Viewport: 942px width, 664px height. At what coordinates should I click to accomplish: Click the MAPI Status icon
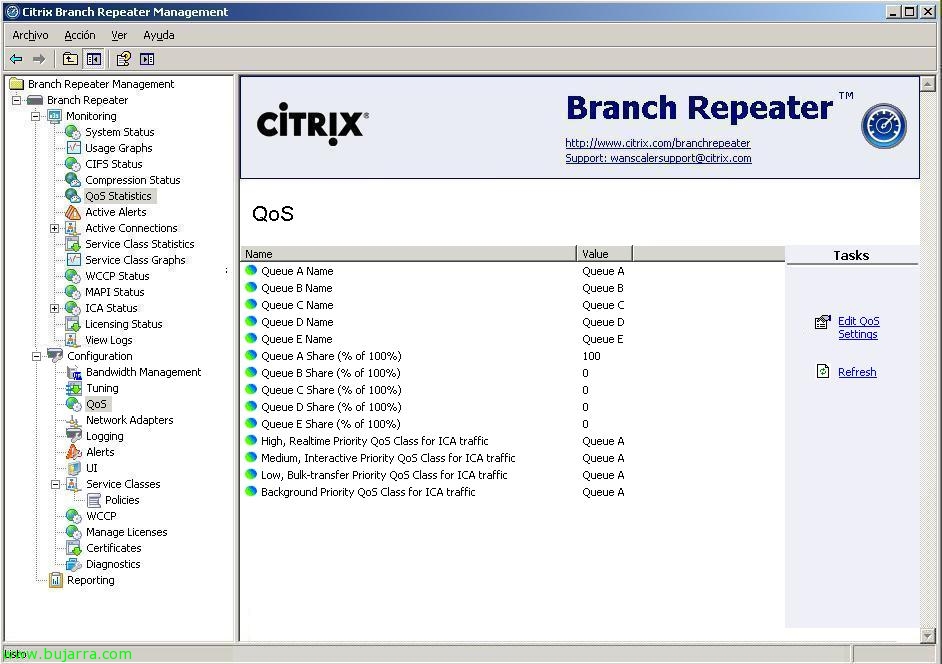click(73, 292)
